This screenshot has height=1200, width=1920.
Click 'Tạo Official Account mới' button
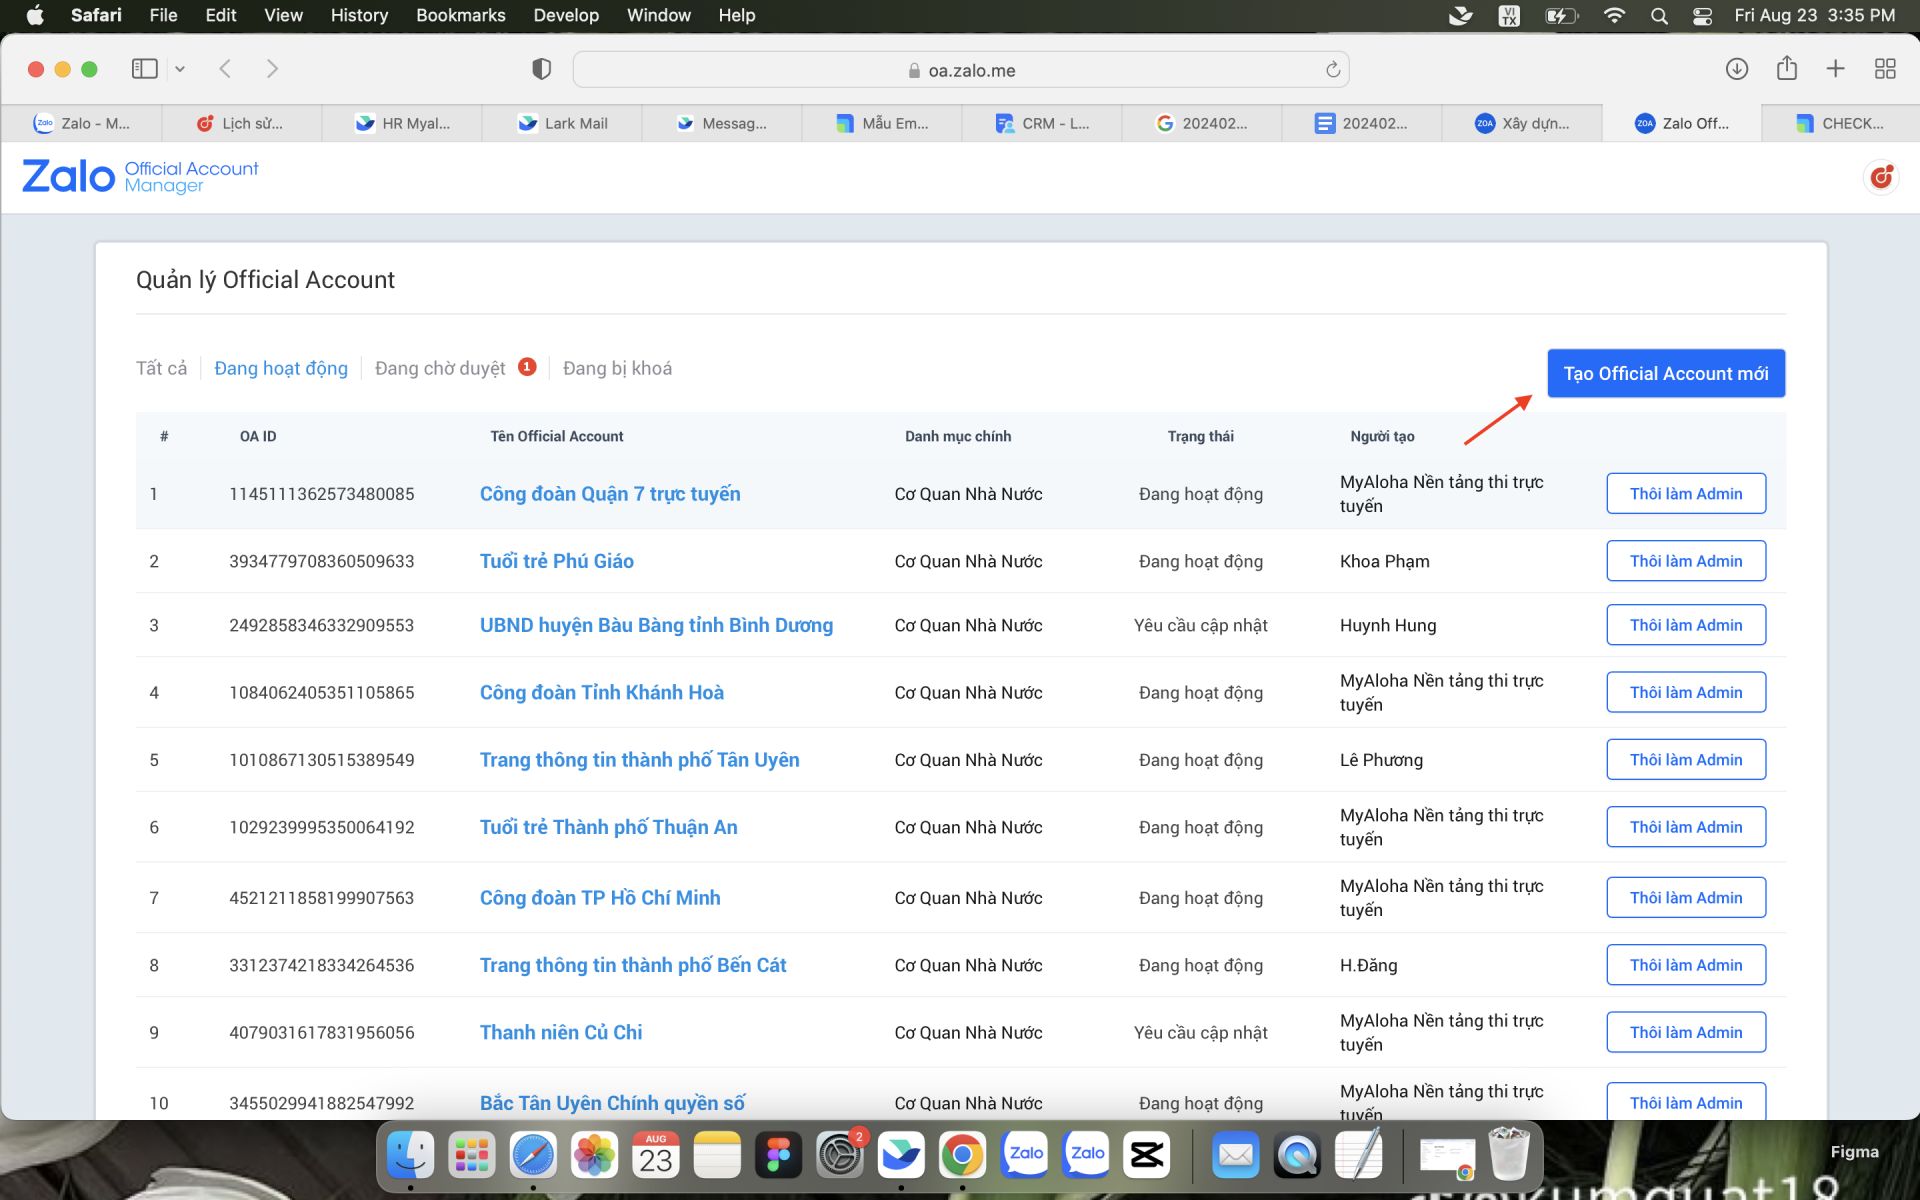1665,373
